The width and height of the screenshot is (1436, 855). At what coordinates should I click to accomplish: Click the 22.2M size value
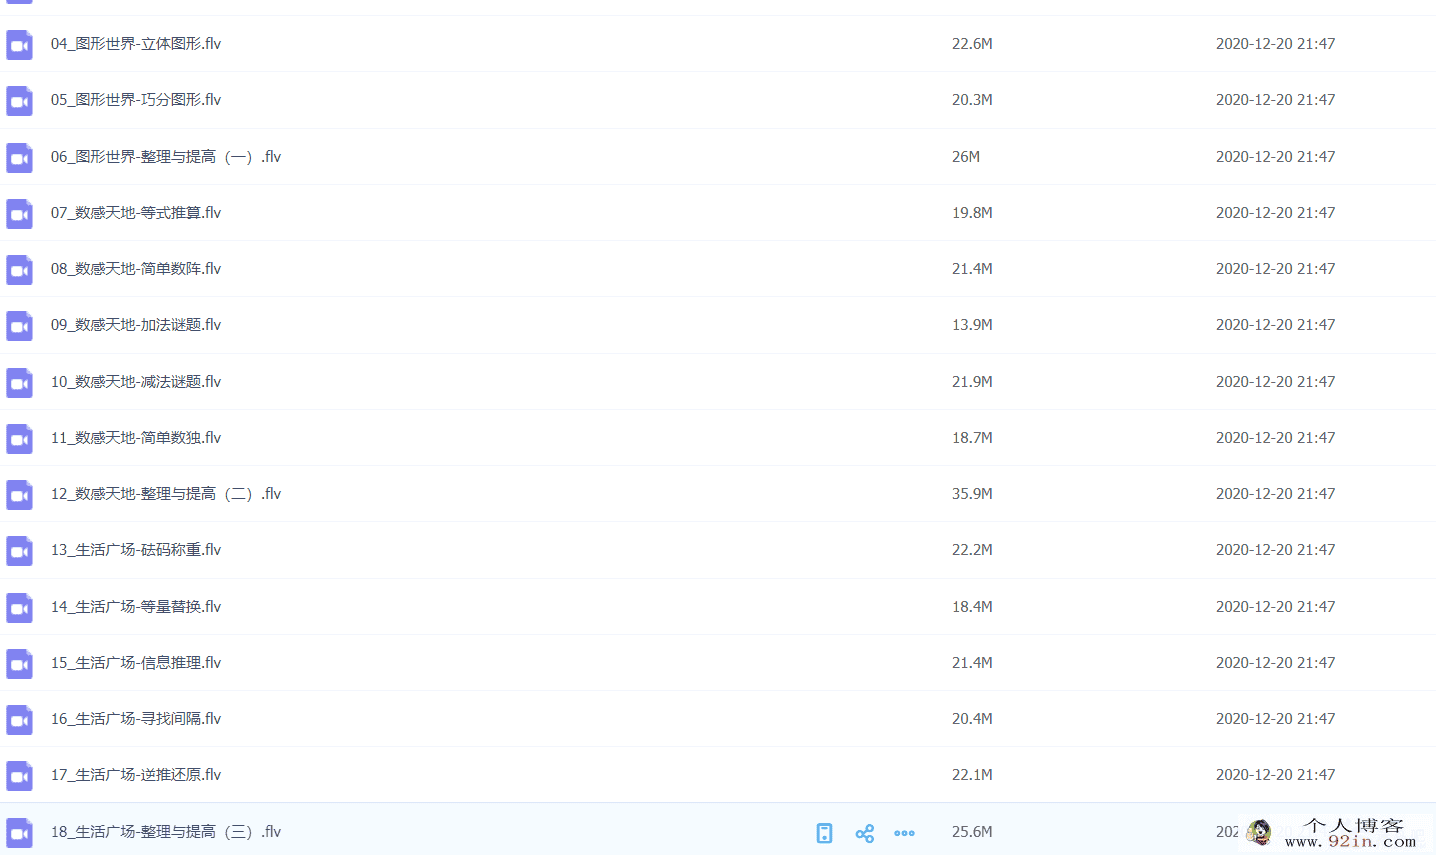pos(972,550)
